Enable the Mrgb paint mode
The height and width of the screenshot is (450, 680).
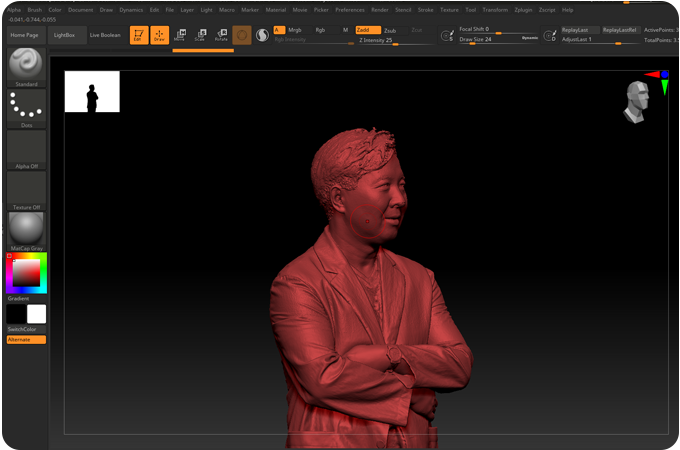point(295,30)
